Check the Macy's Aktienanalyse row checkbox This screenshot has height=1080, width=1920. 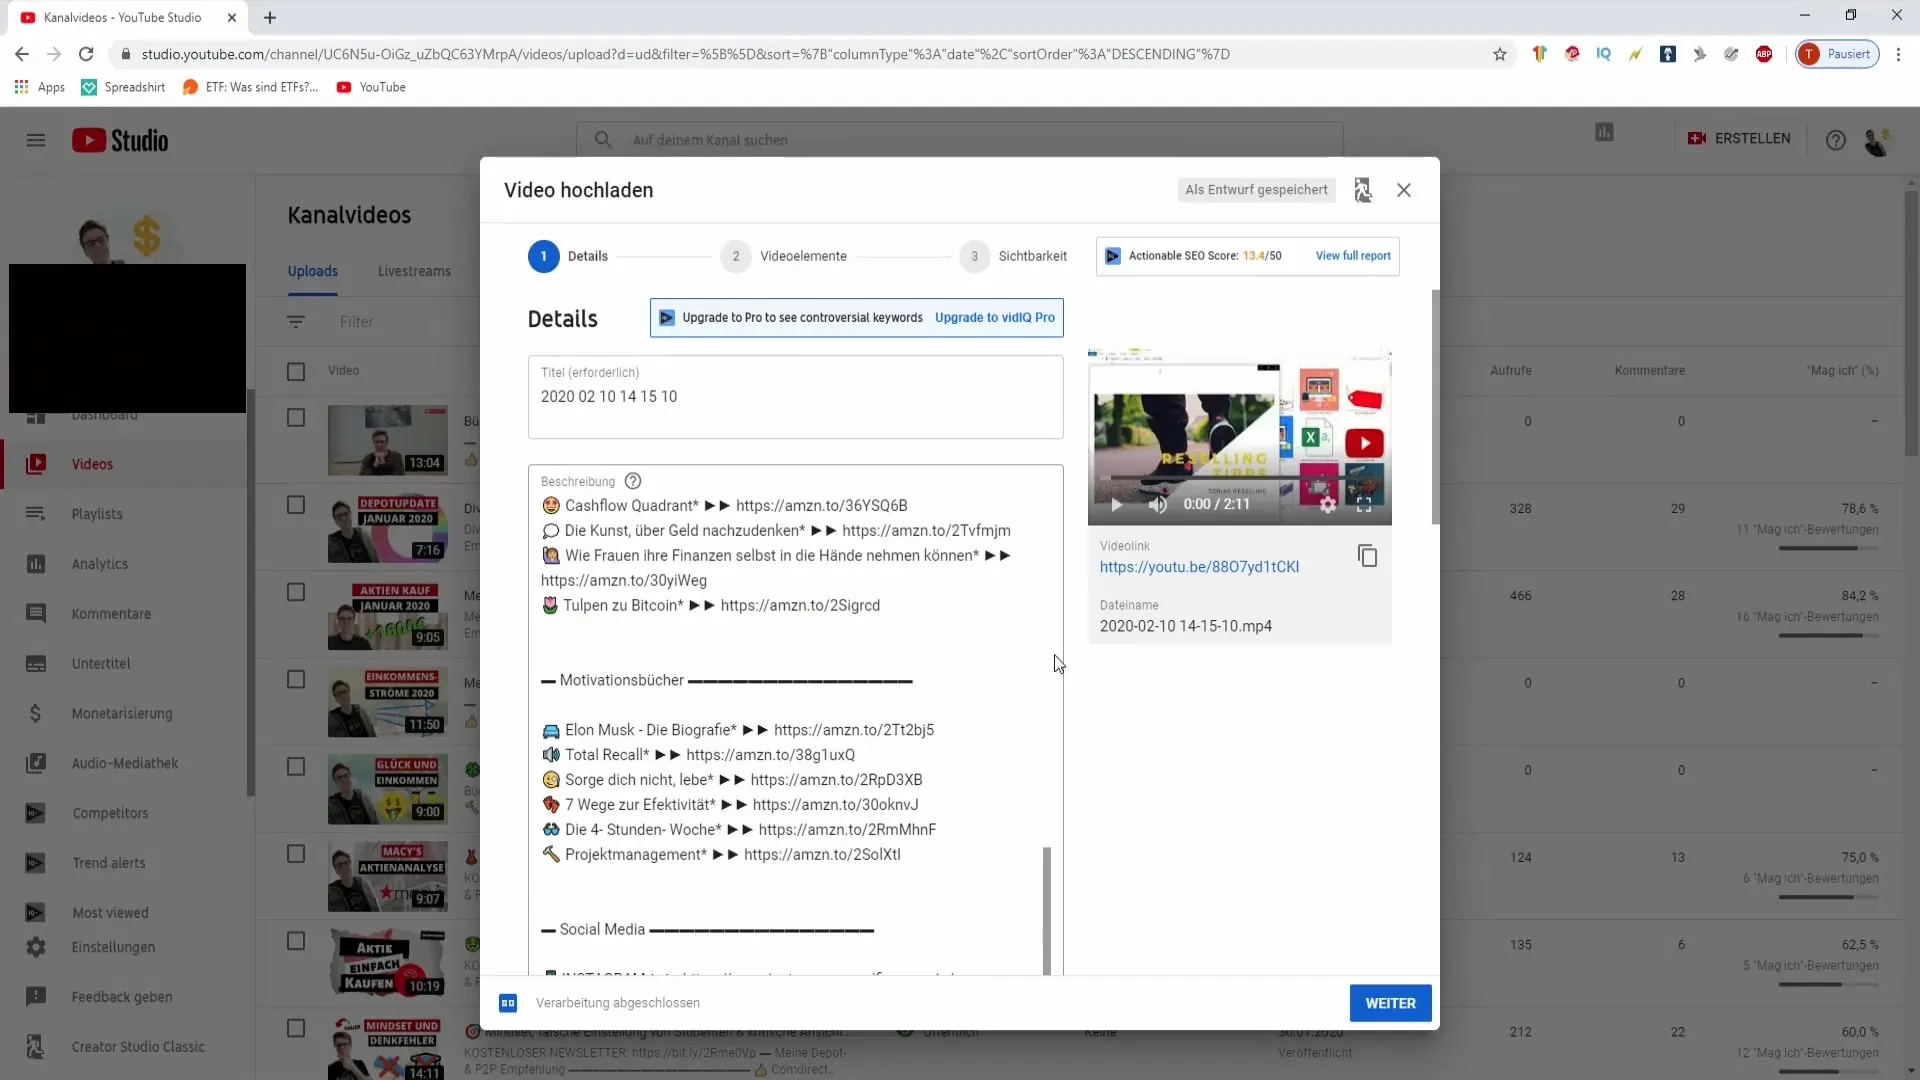point(296,854)
